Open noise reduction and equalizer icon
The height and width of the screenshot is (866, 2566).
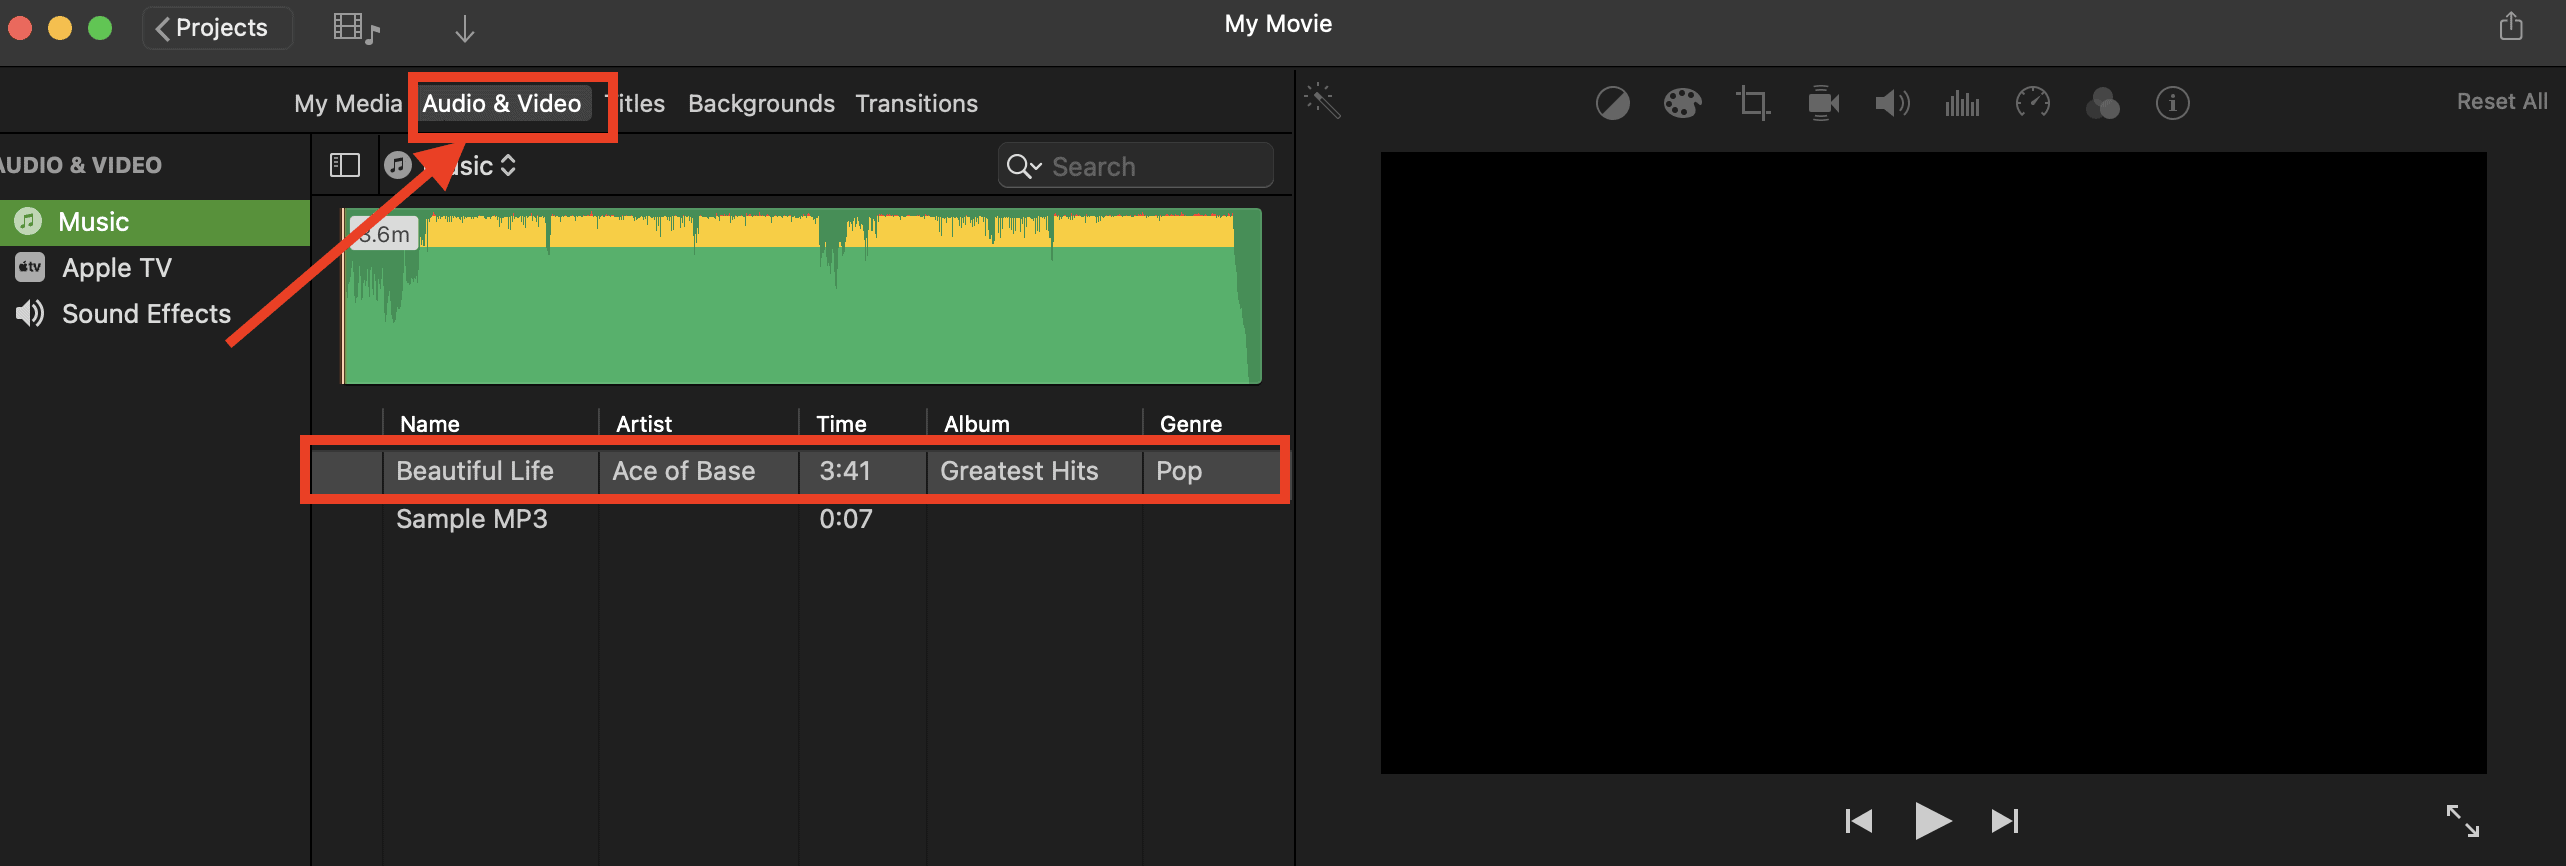coord(1962,103)
